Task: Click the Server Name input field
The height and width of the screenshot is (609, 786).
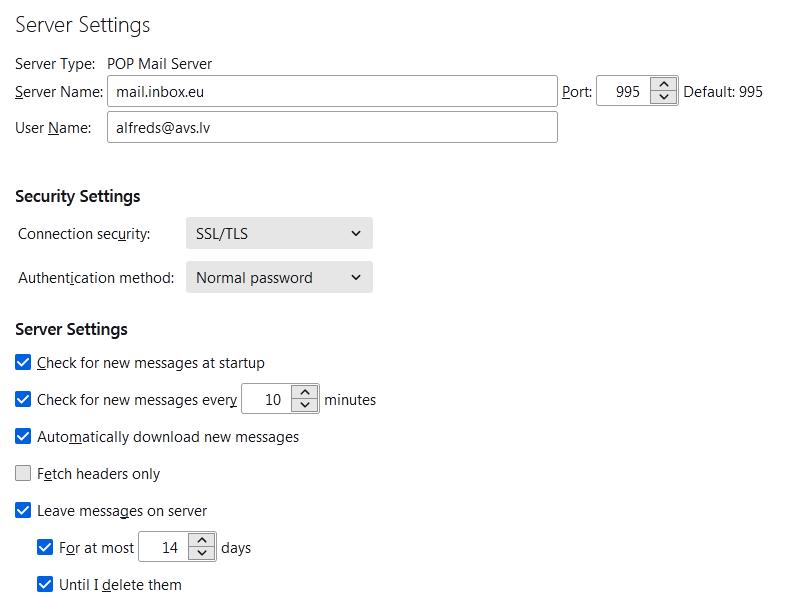Action: point(331,91)
